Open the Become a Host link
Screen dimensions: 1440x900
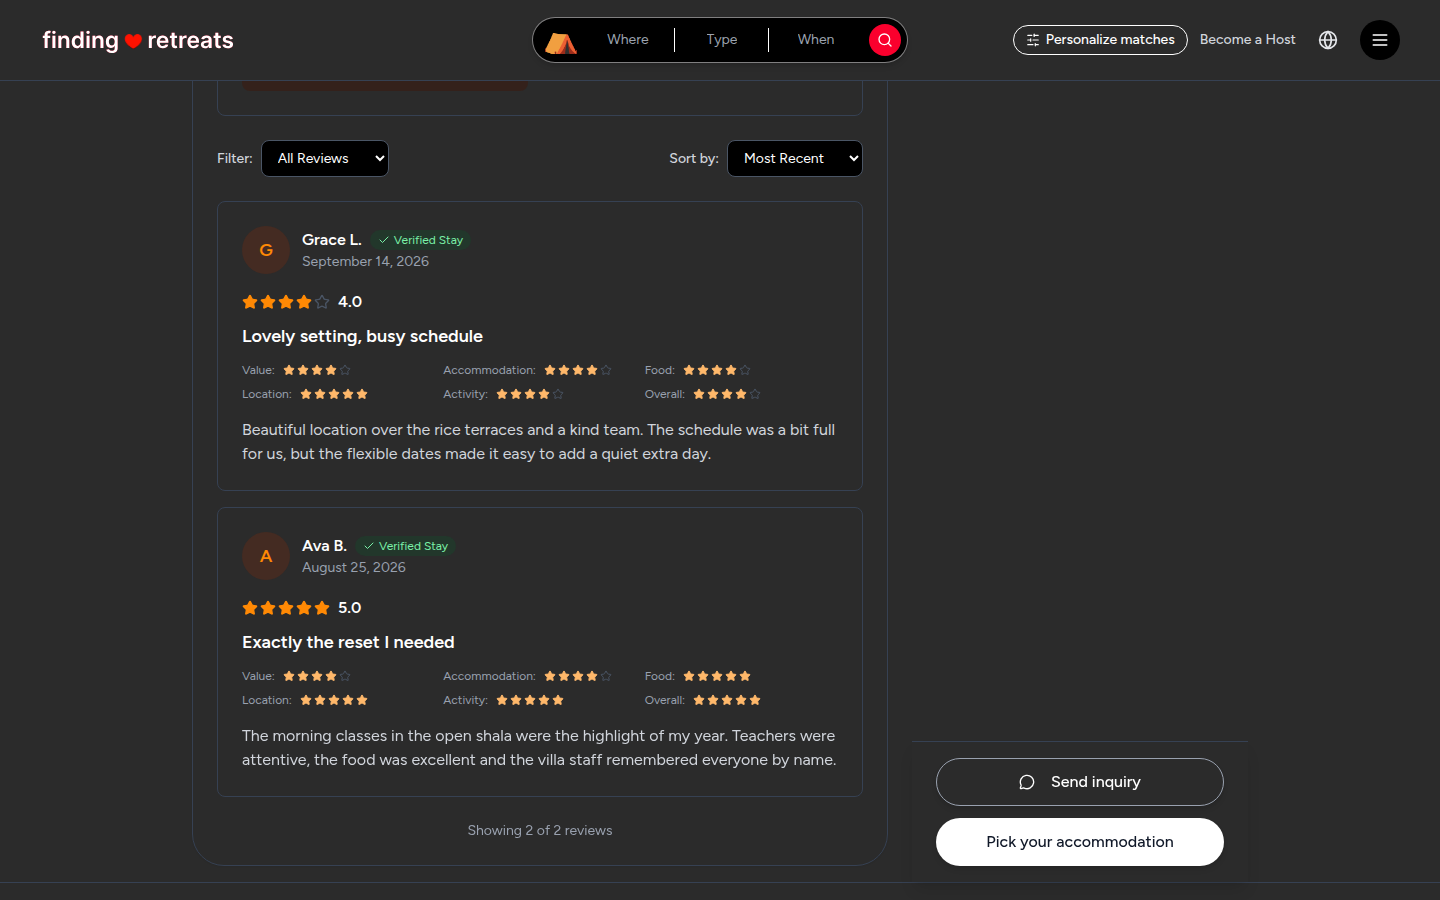tap(1247, 40)
